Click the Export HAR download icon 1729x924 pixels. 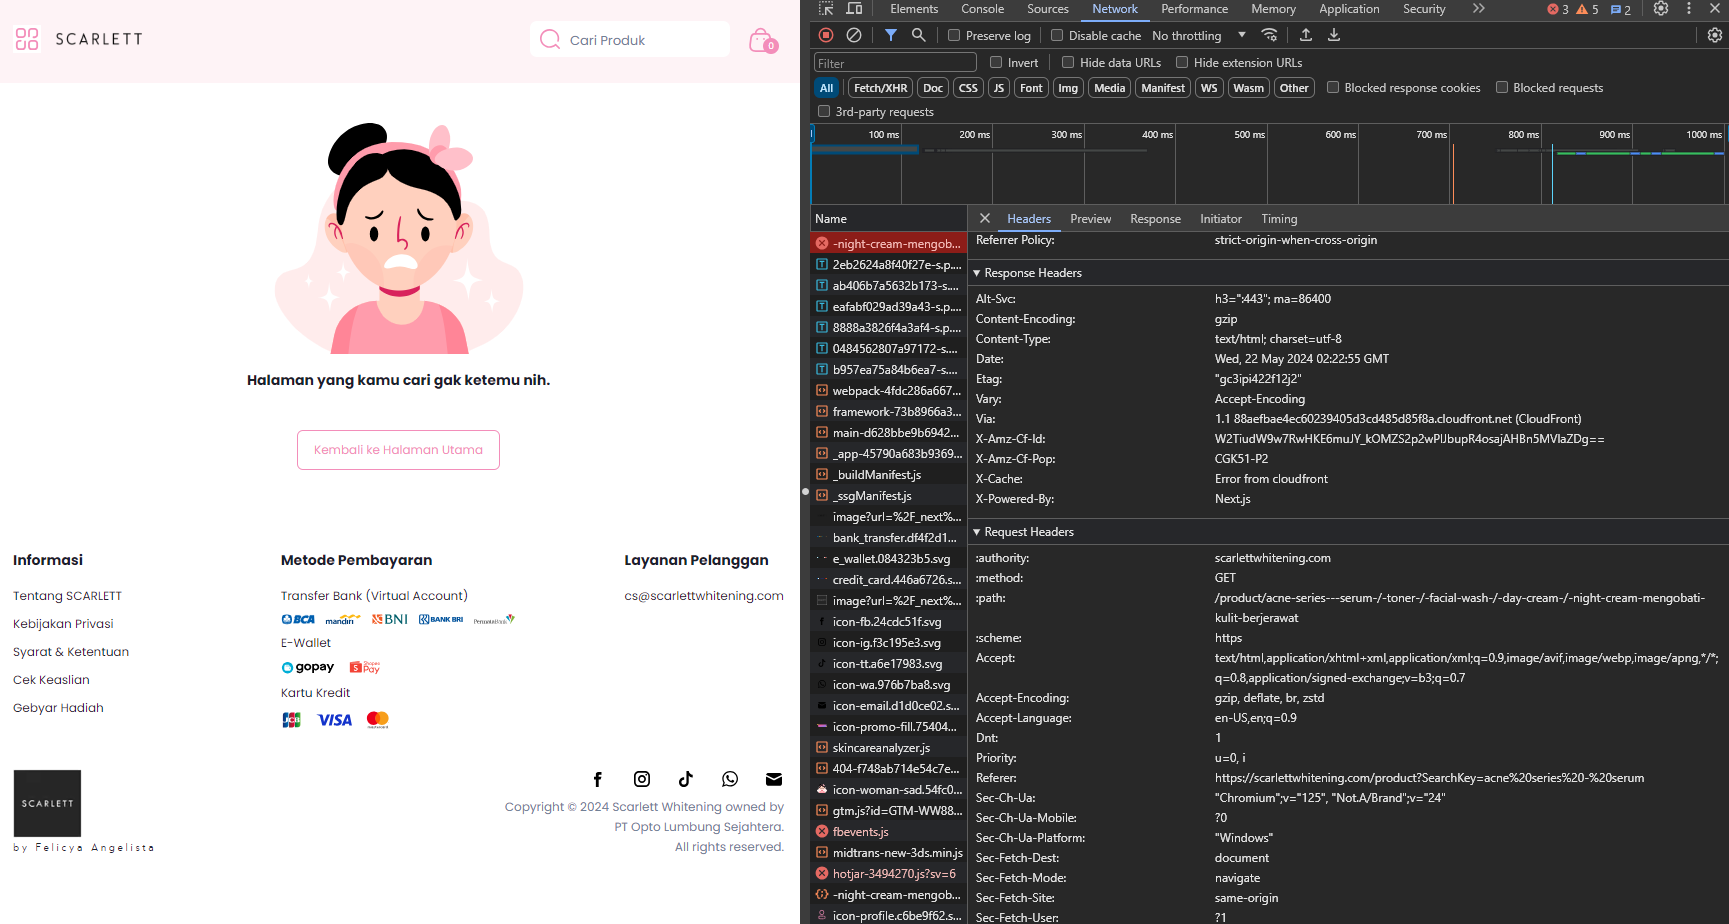pyautogui.click(x=1334, y=35)
